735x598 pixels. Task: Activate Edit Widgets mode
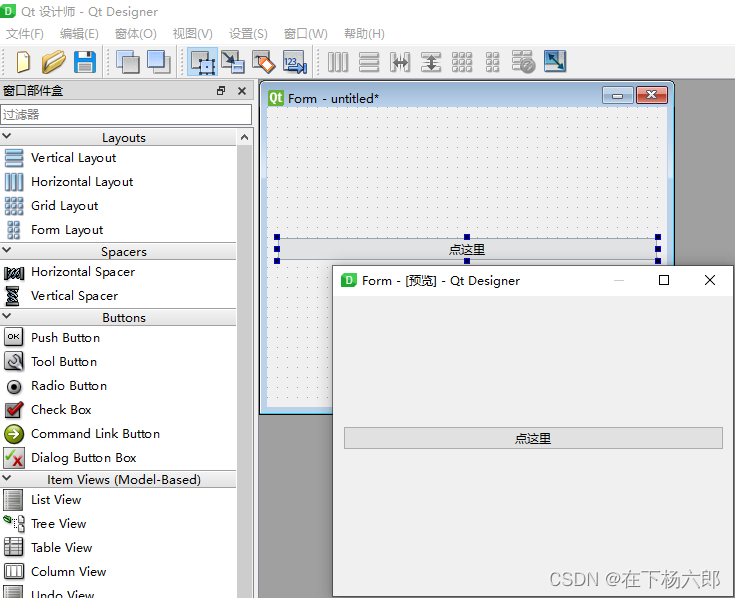tap(202, 62)
